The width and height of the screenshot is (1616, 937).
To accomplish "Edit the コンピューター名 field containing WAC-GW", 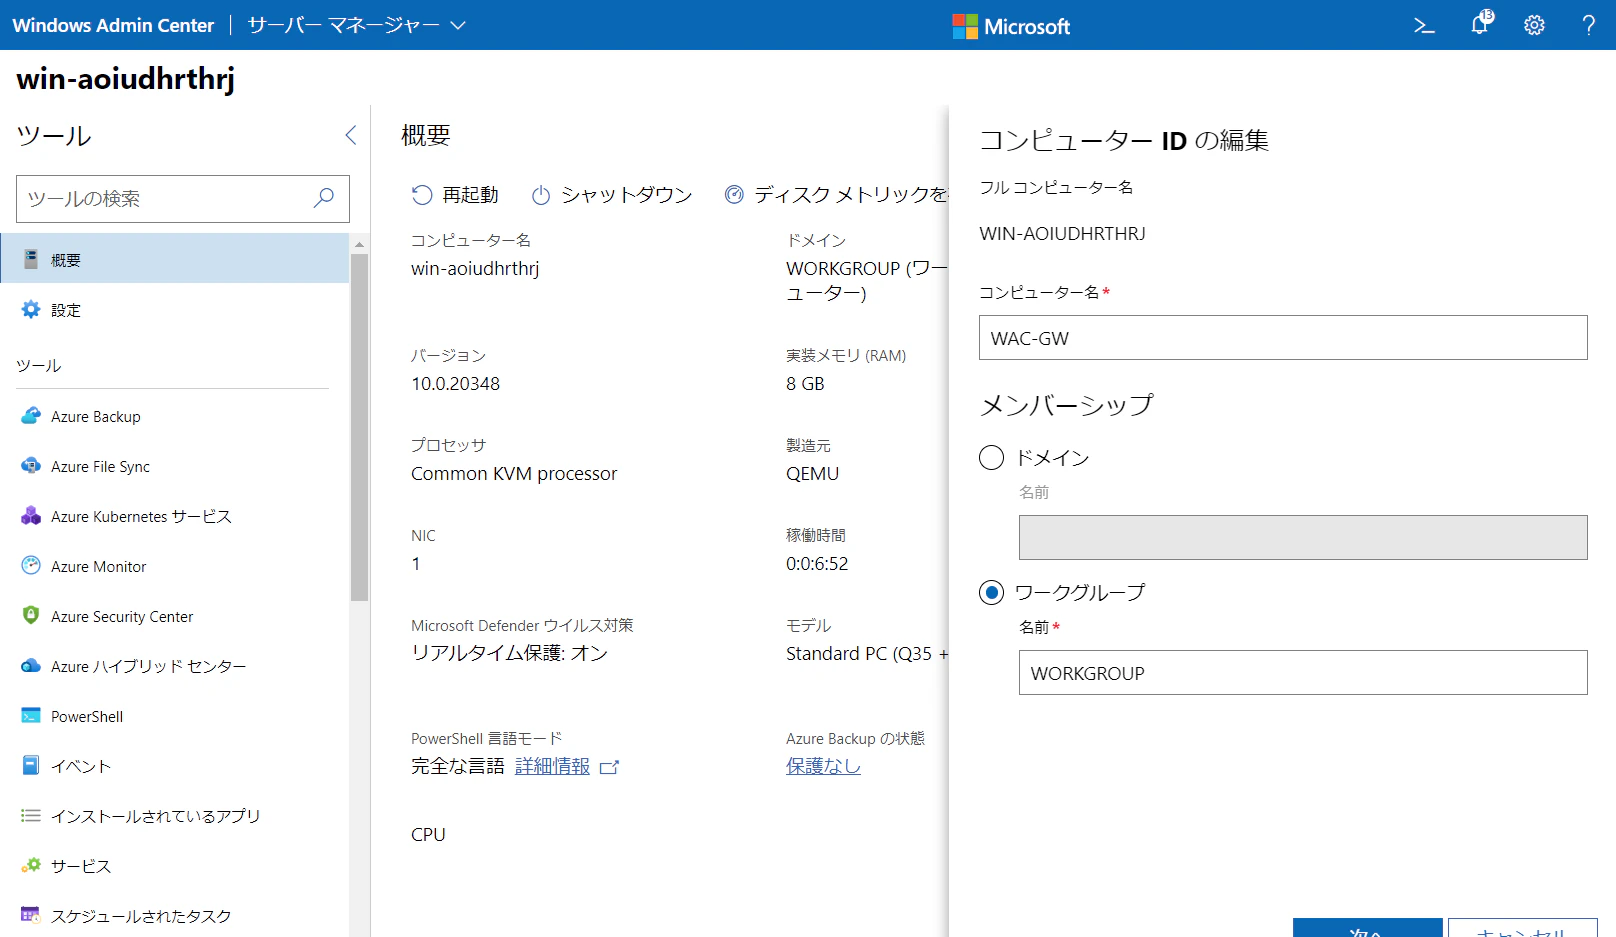I will click(x=1283, y=338).
